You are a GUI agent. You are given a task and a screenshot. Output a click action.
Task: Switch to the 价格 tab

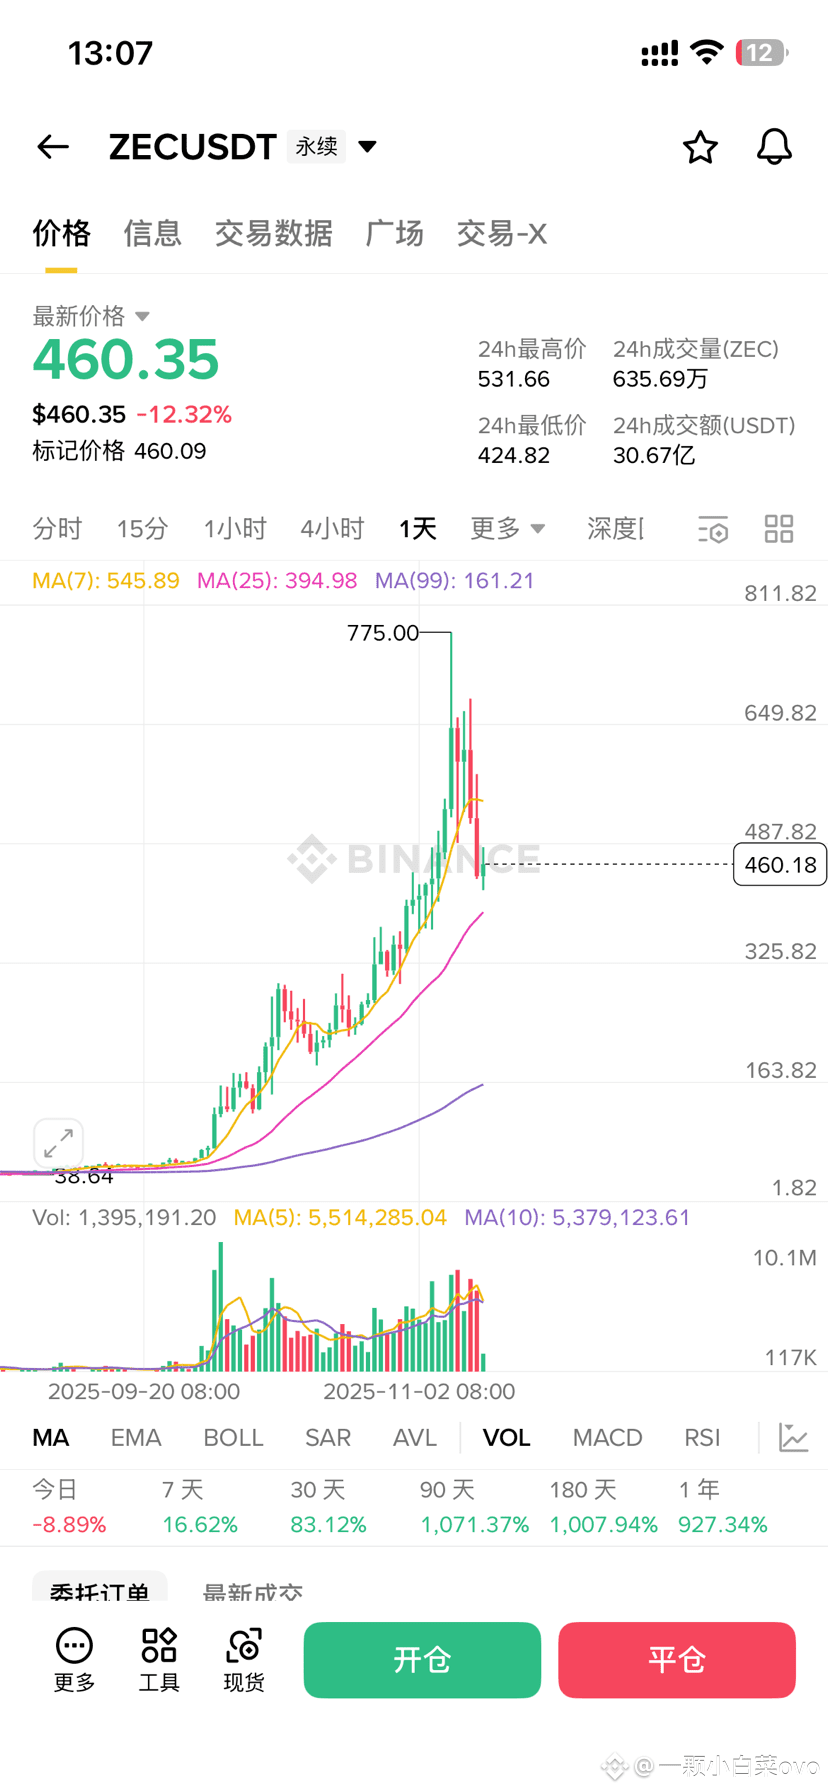click(61, 233)
